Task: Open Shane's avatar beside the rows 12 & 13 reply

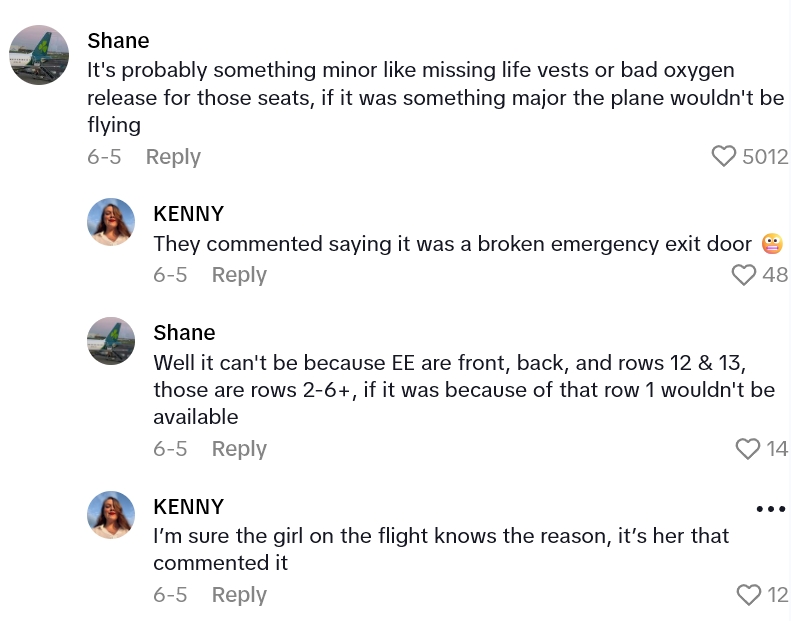Action: 111,341
